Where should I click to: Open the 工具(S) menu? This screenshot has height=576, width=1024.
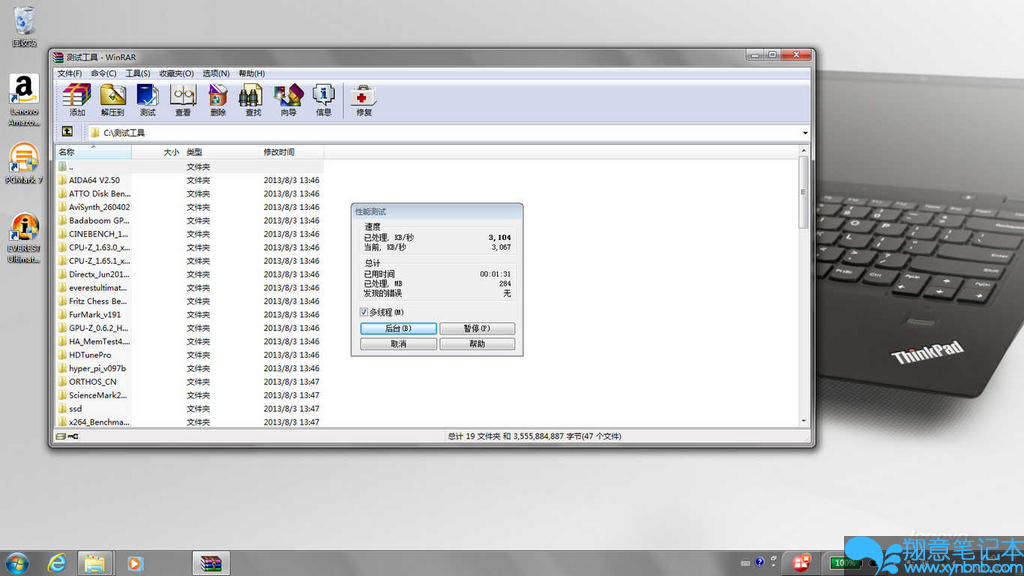(138, 73)
